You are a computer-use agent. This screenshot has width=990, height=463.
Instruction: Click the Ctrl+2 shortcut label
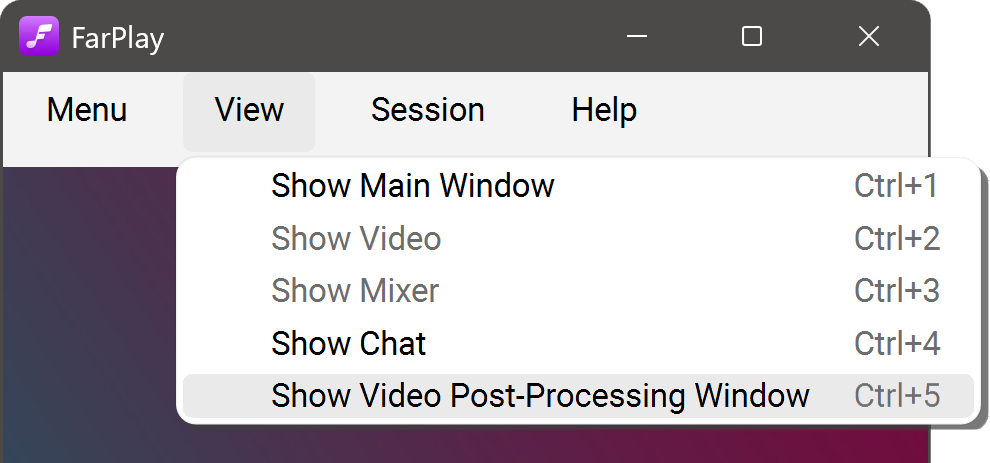pyautogui.click(x=897, y=239)
